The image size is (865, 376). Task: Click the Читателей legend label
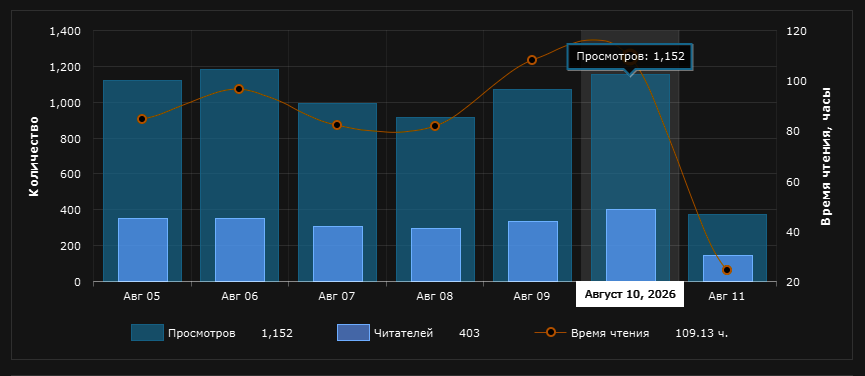click(x=403, y=333)
